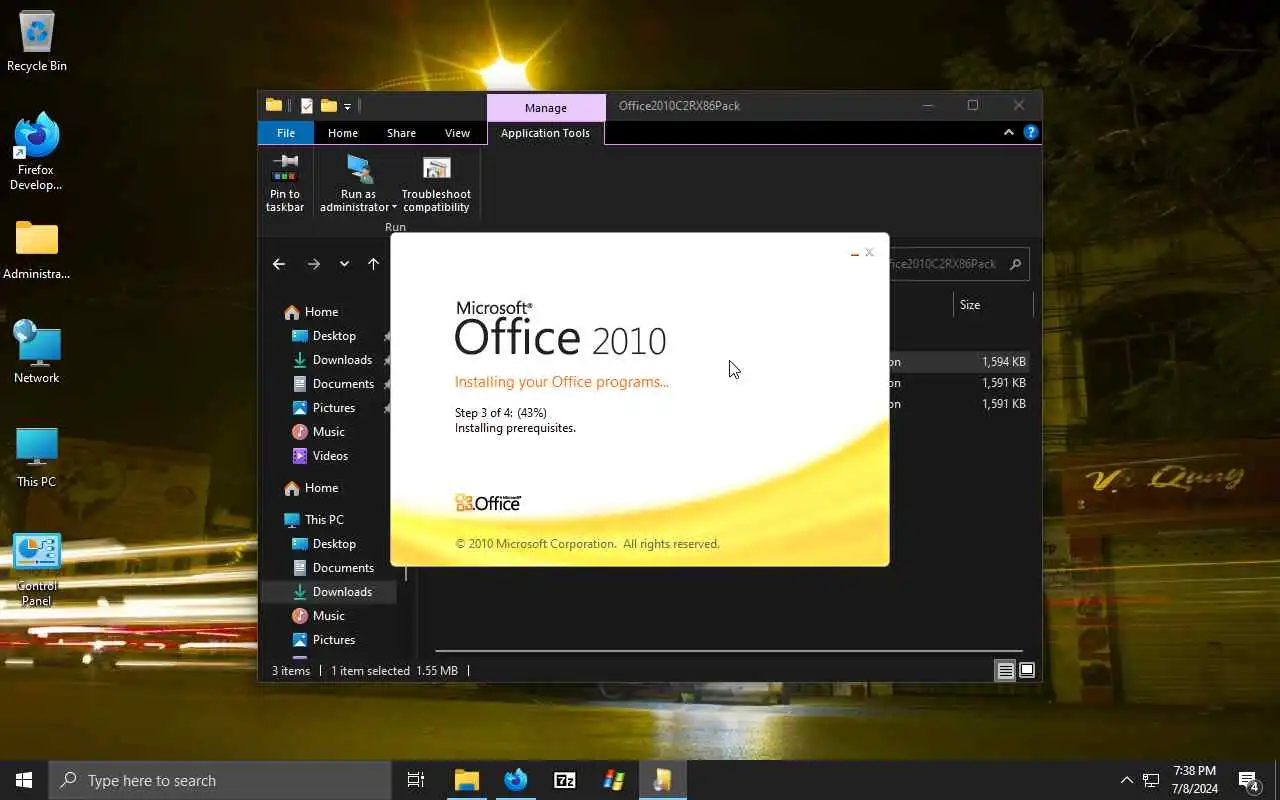Open Documents under This PC
Image resolution: width=1280 pixels, height=800 pixels.
point(343,568)
